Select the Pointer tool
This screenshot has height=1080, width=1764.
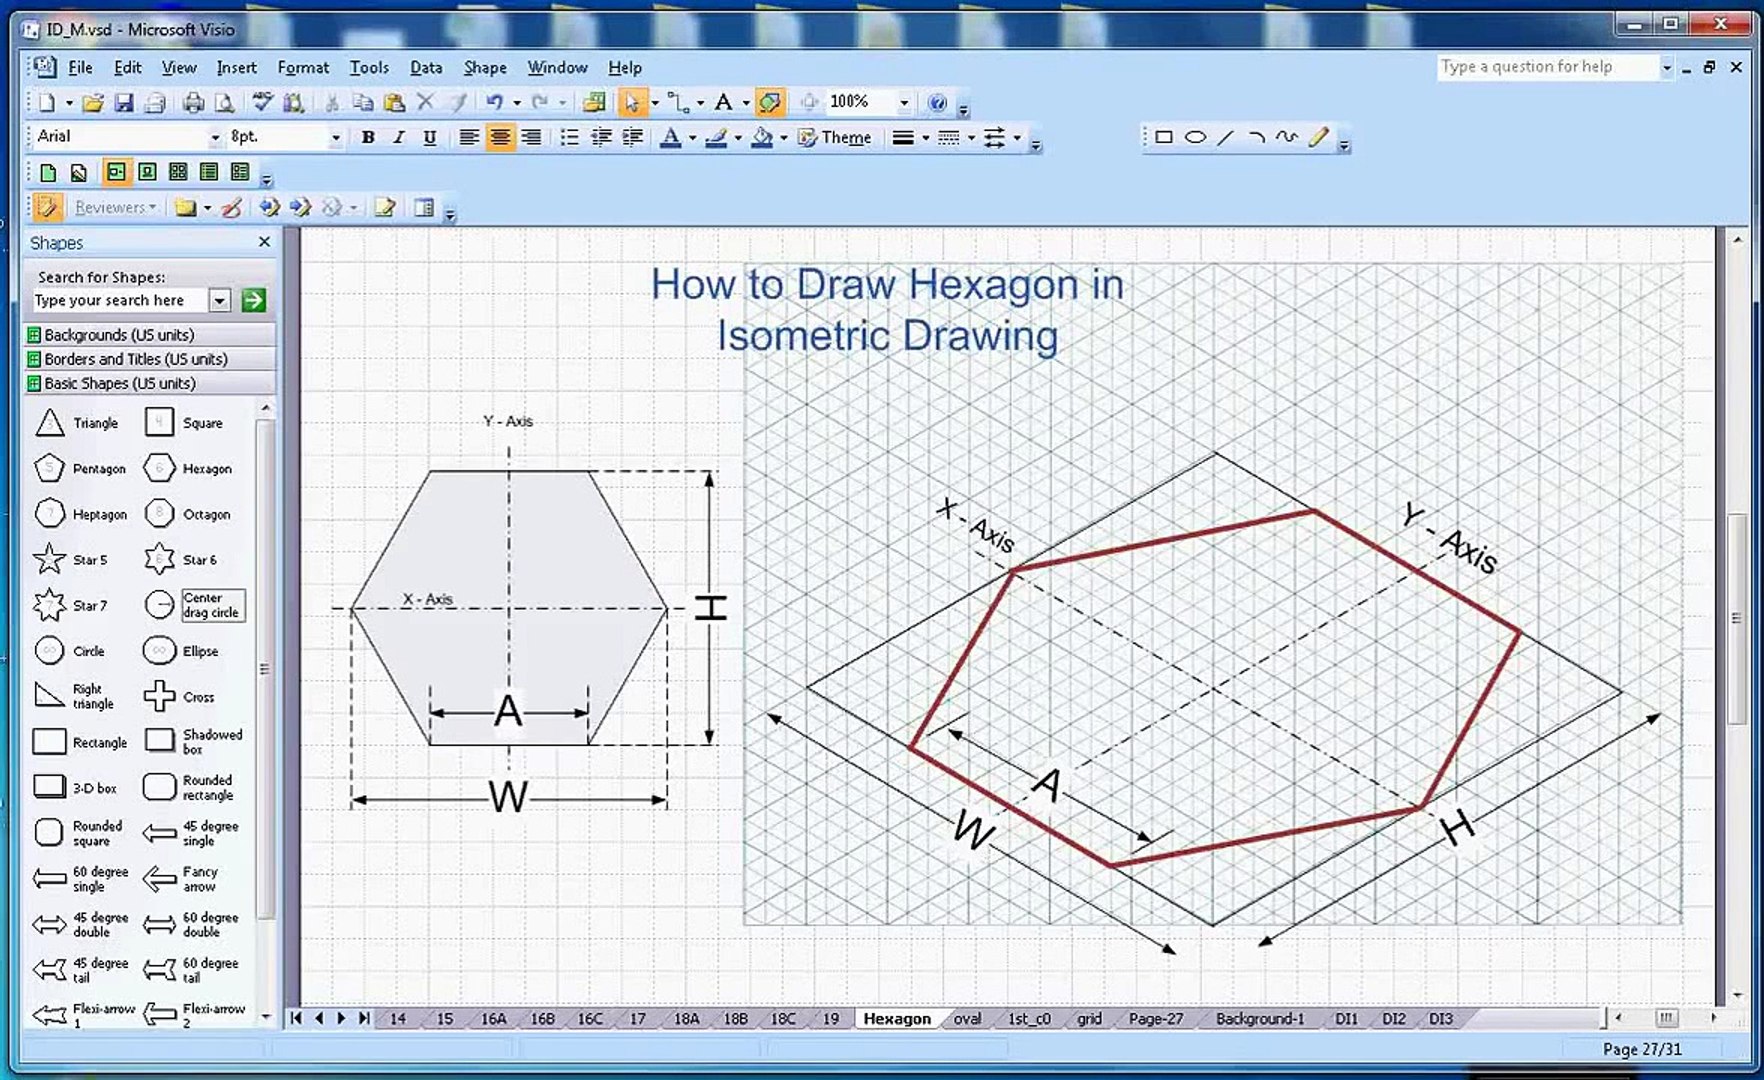[x=631, y=102]
